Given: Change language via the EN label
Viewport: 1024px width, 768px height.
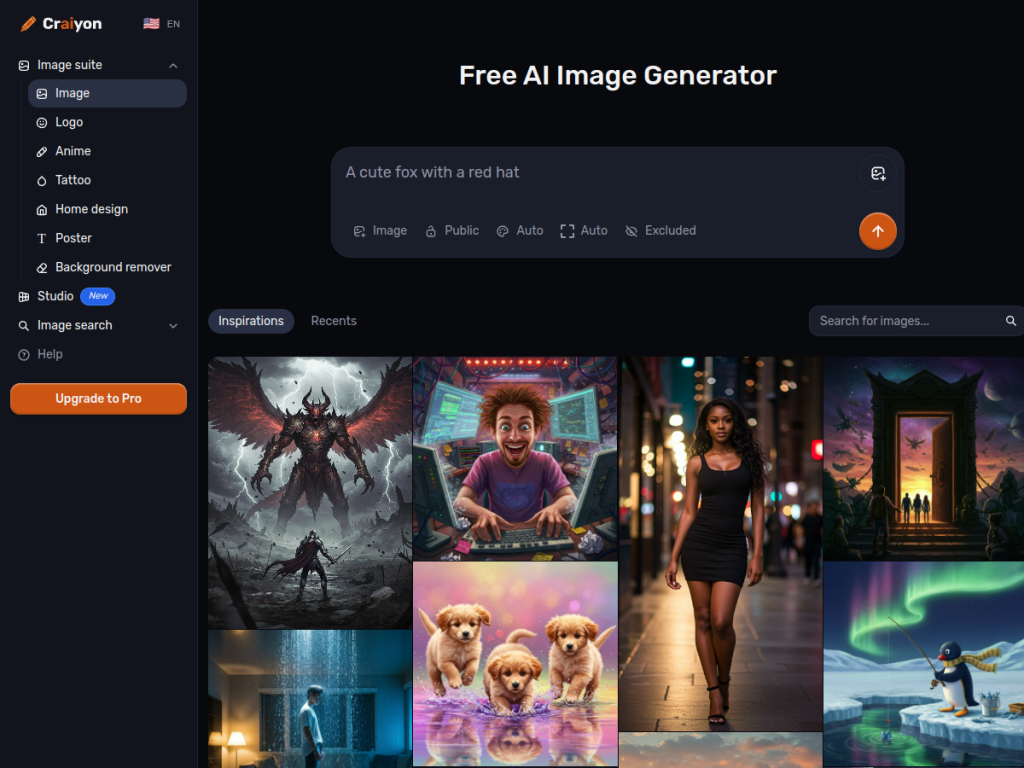Looking at the screenshot, I should tap(173, 24).
